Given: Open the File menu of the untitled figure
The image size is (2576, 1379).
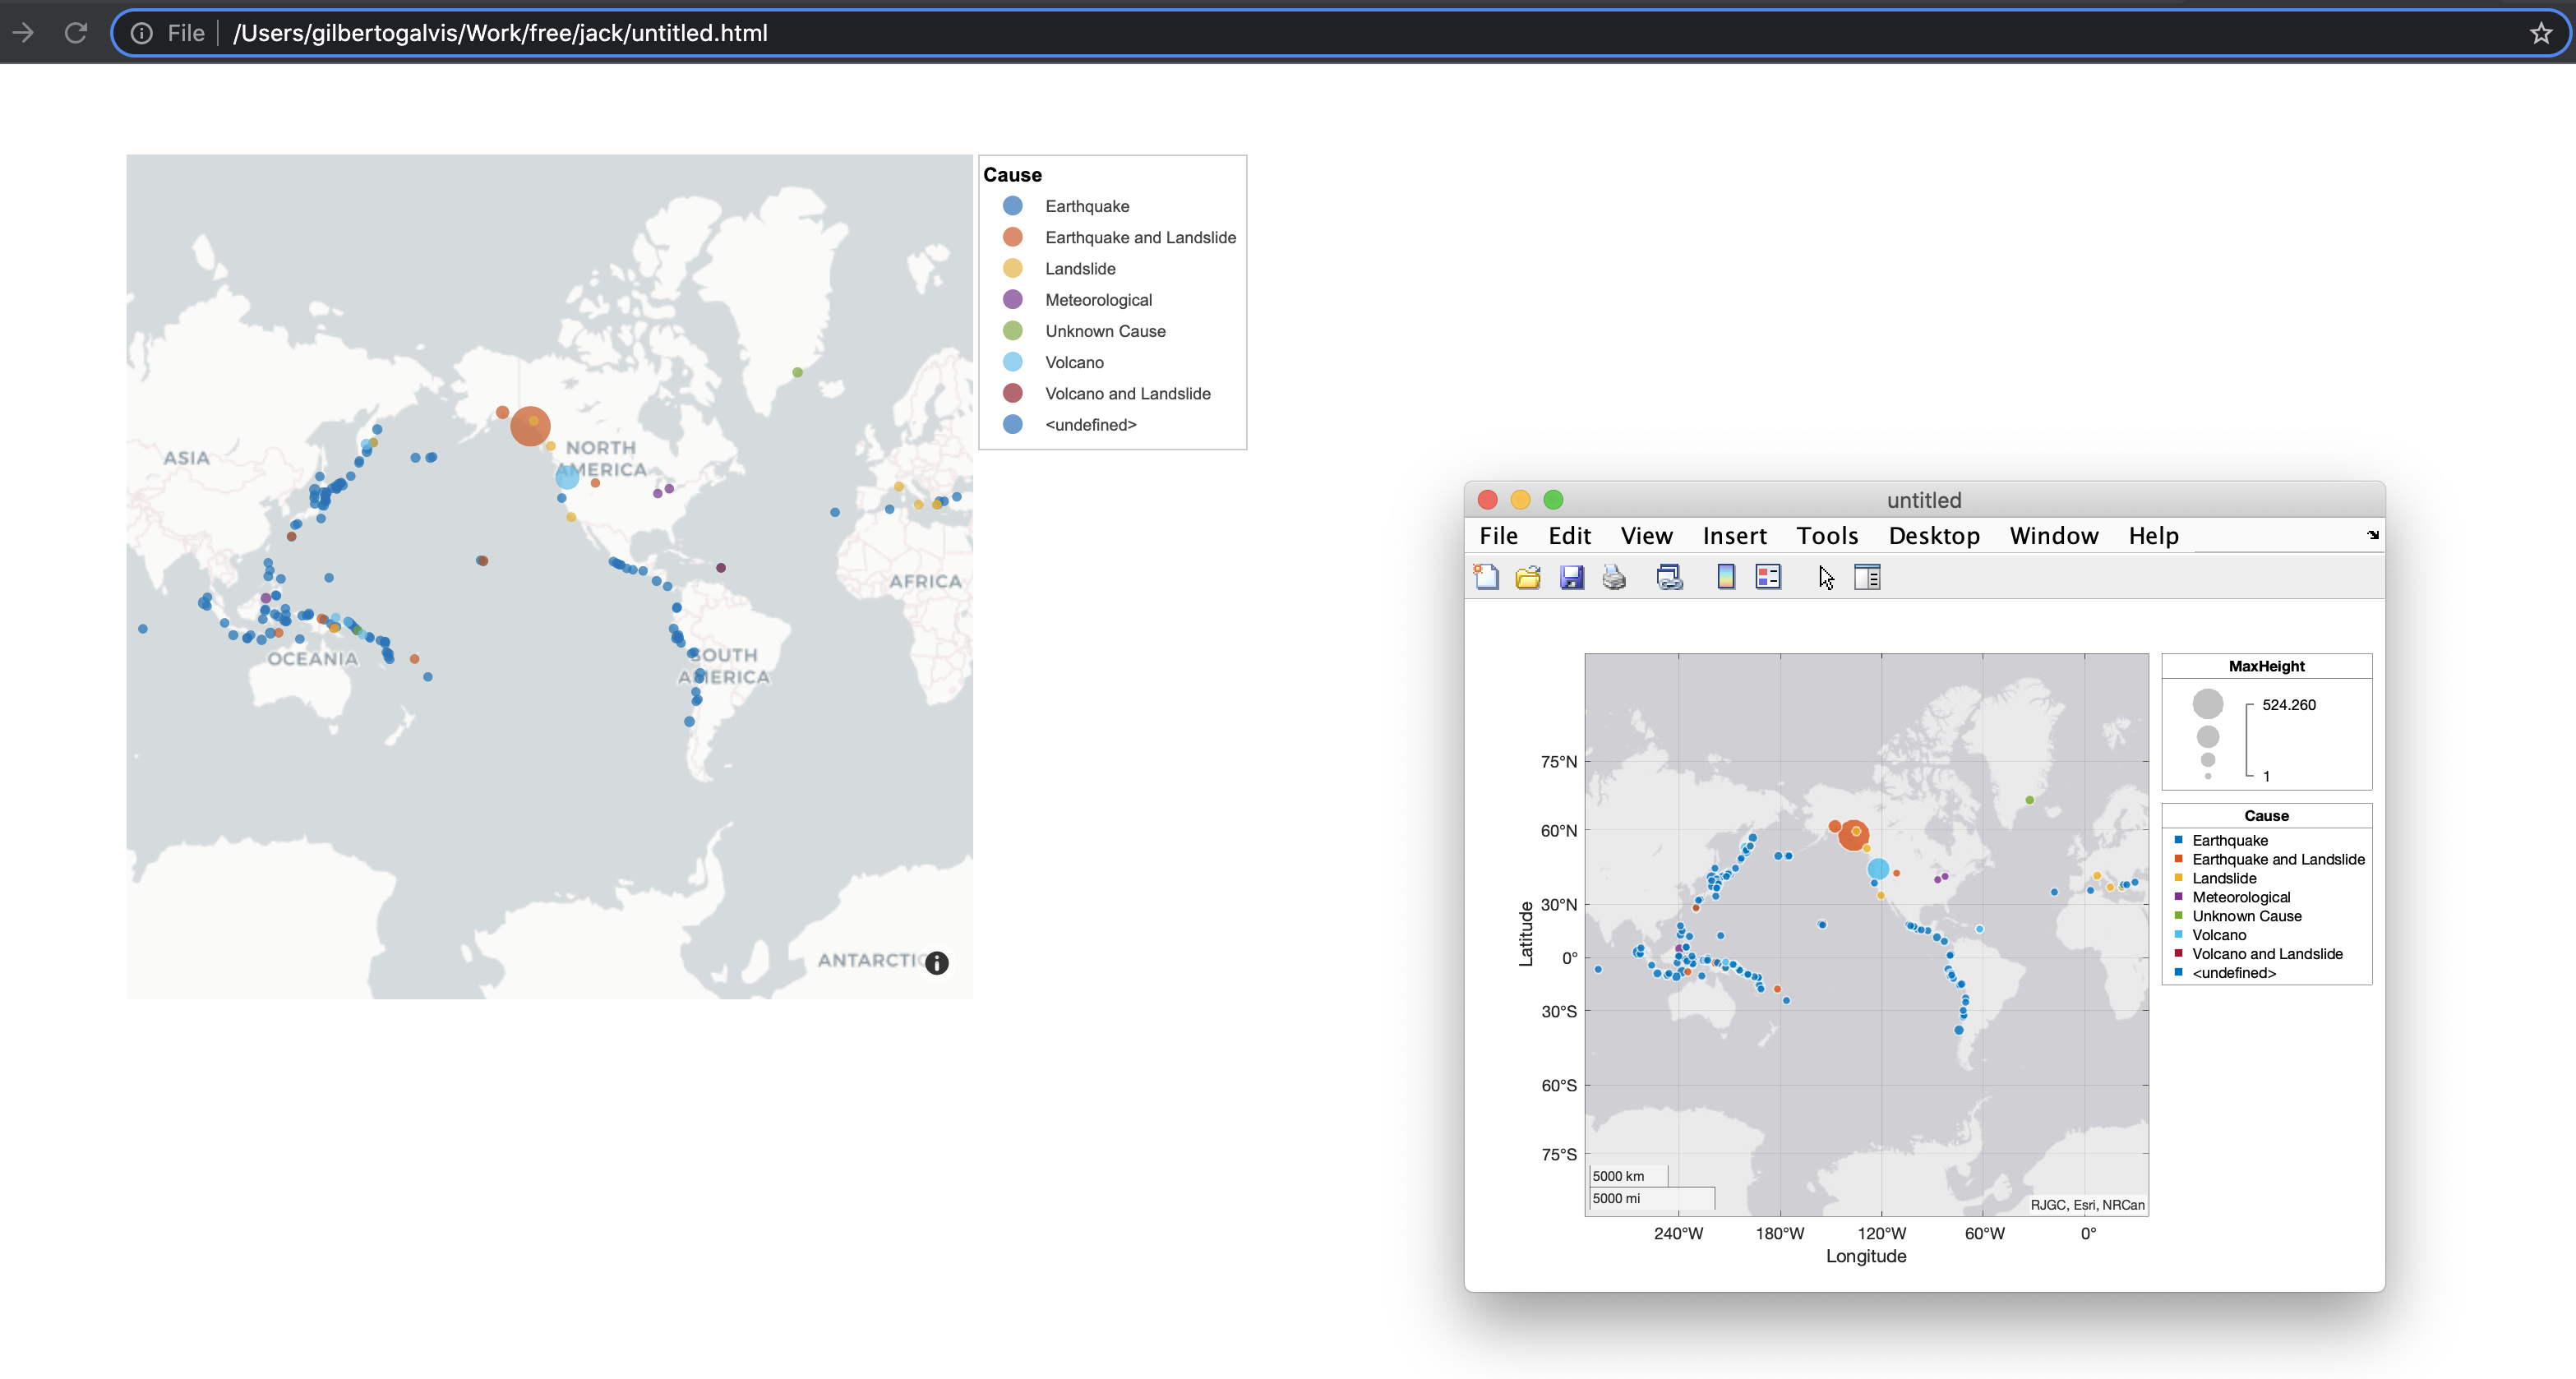Looking at the screenshot, I should pos(1498,536).
